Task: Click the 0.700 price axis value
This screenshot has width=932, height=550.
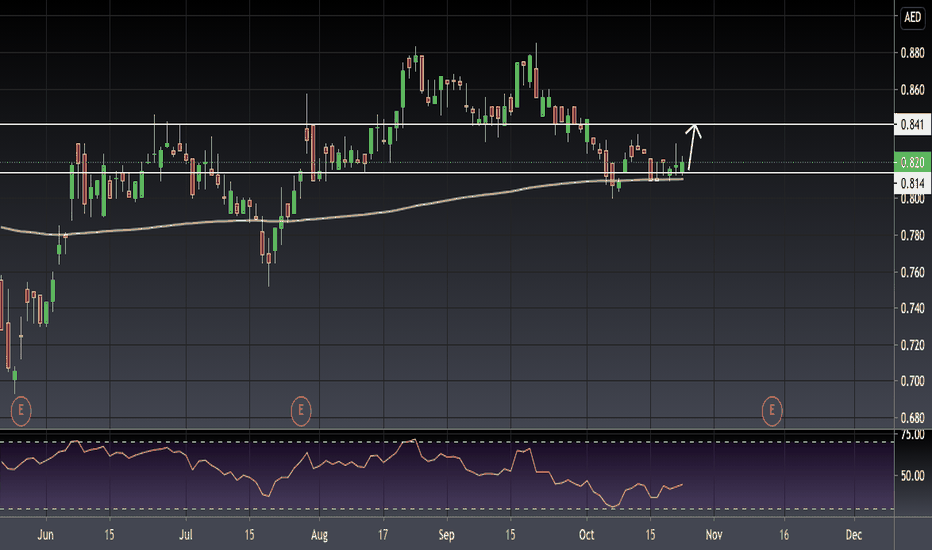Action: coord(912,381)
